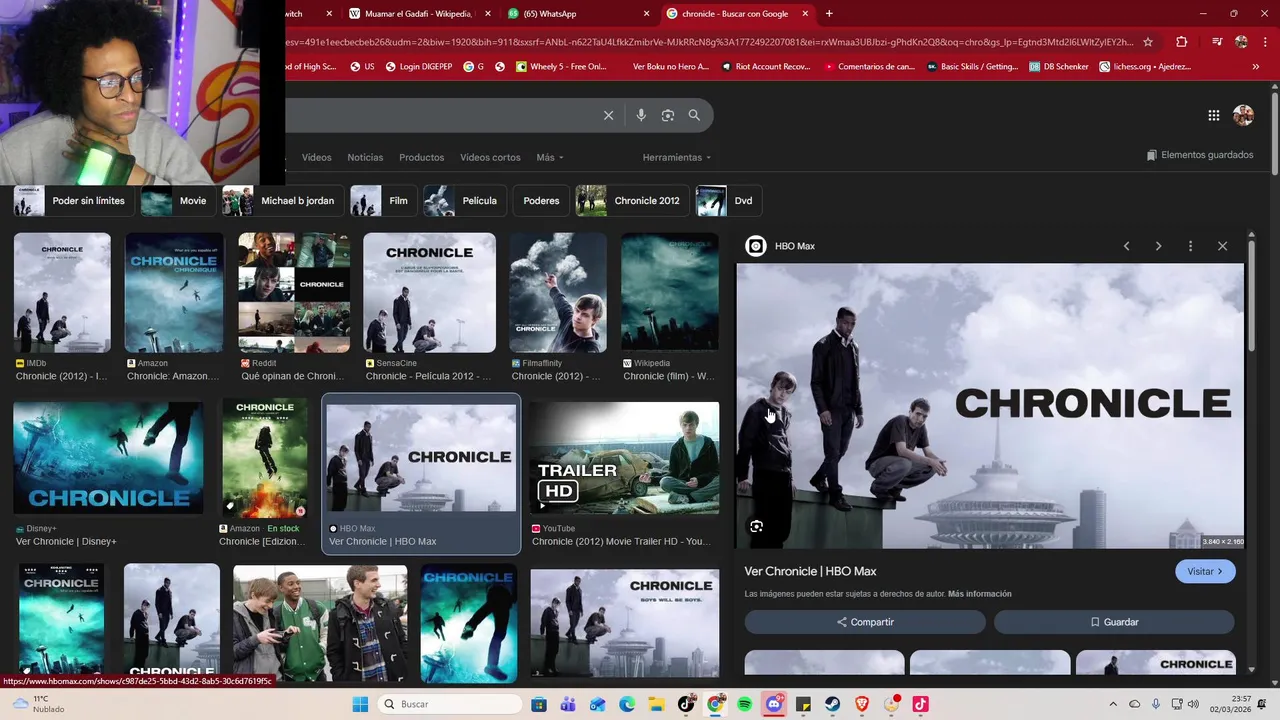Click the magnifier search submit icon

(x=694, y=115)
